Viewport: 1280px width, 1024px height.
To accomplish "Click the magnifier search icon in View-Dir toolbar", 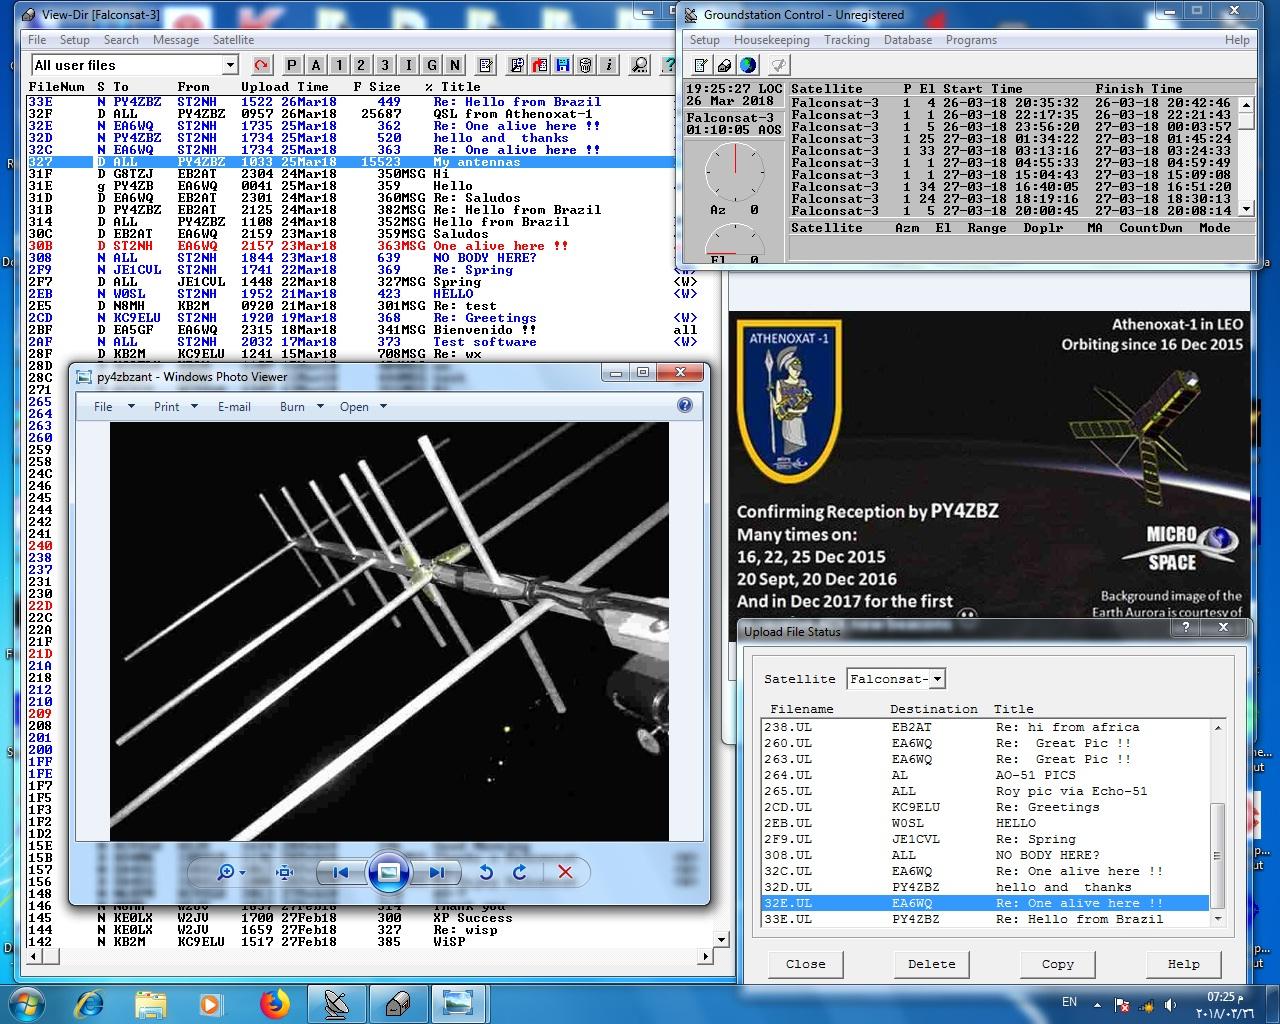I will 639,66.
